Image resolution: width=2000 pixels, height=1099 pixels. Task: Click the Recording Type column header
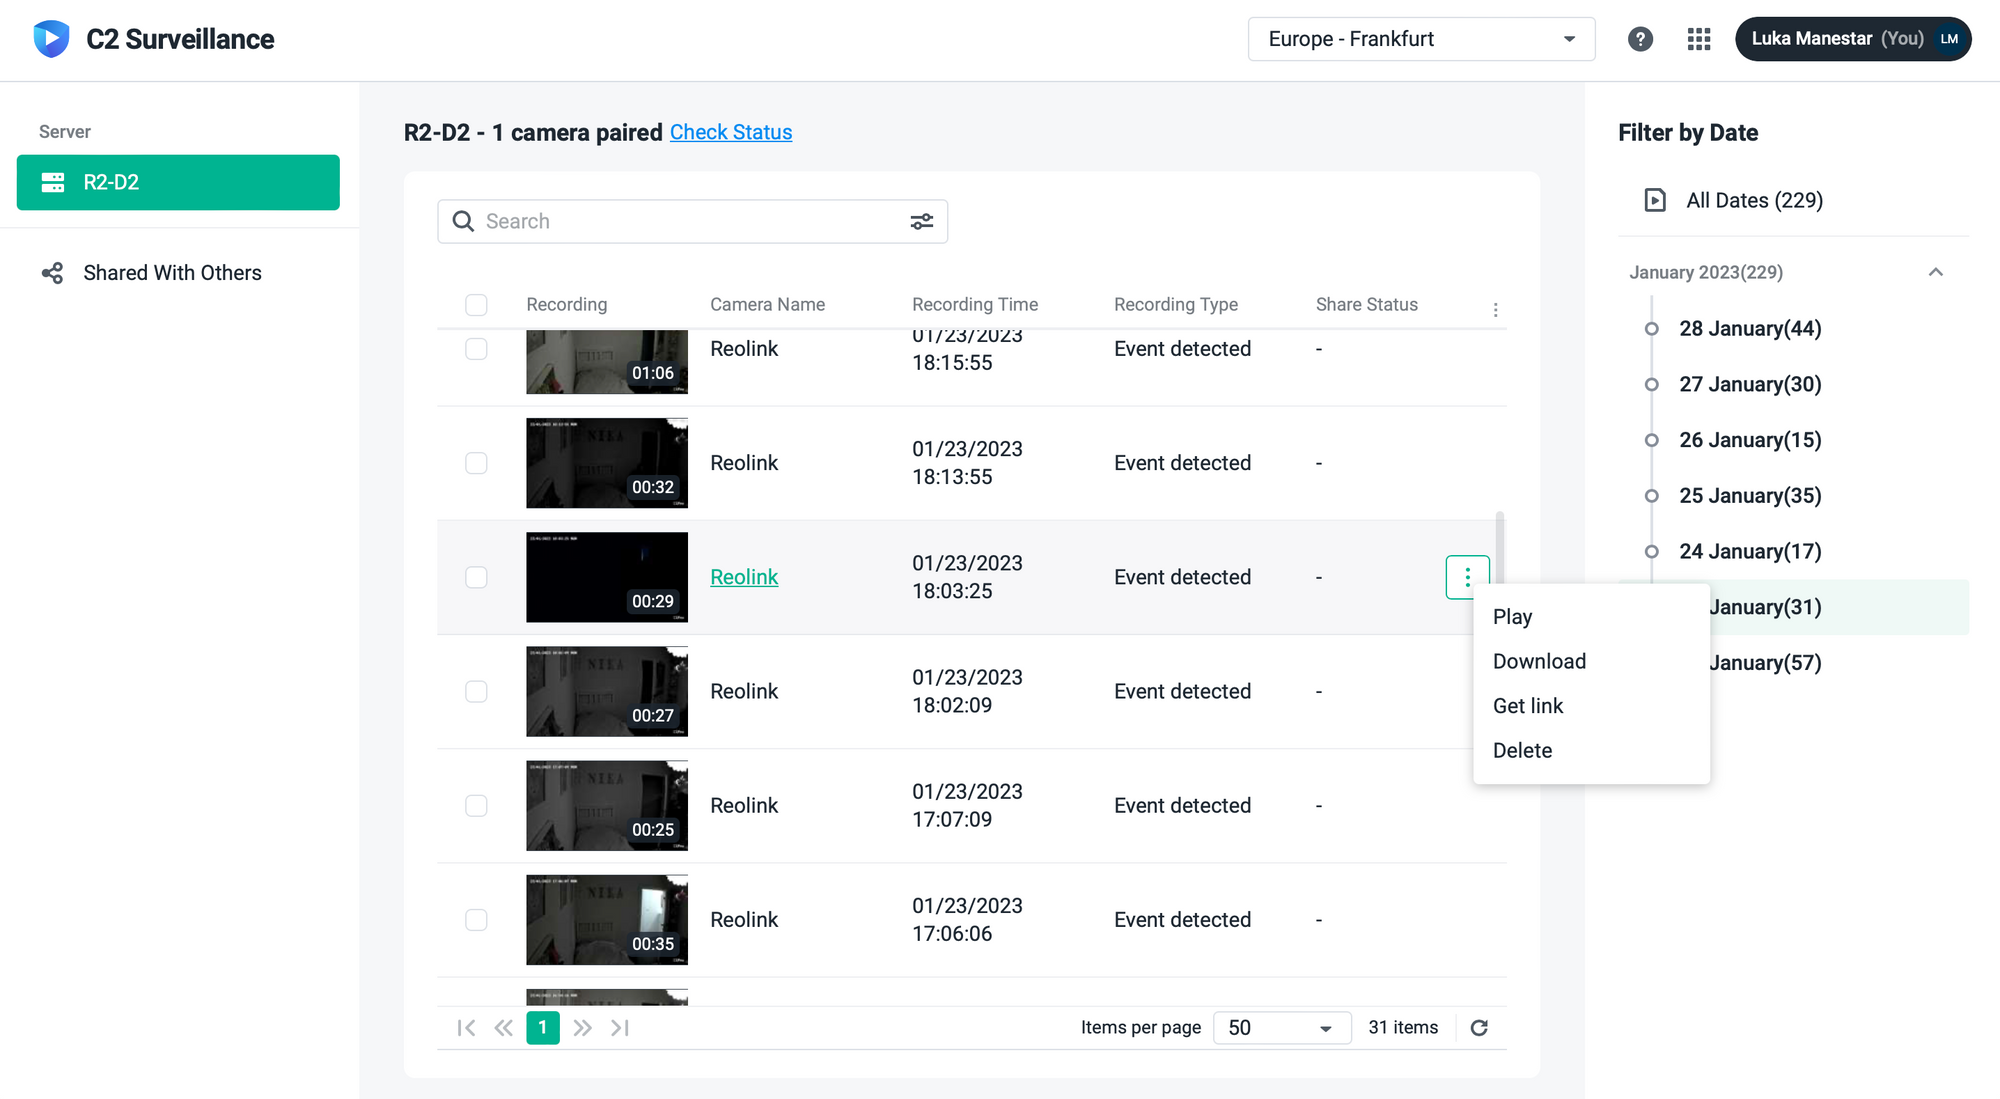[1176, 305]
